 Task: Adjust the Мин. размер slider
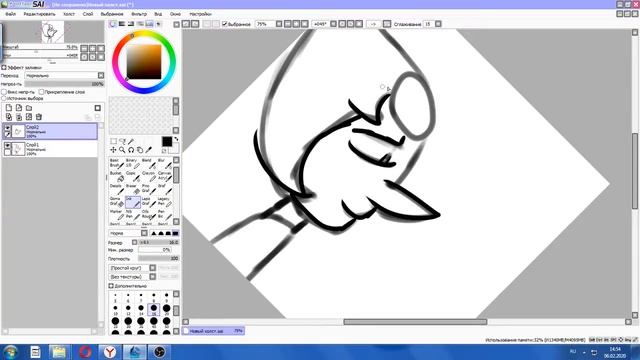click(x=155, y=250)
